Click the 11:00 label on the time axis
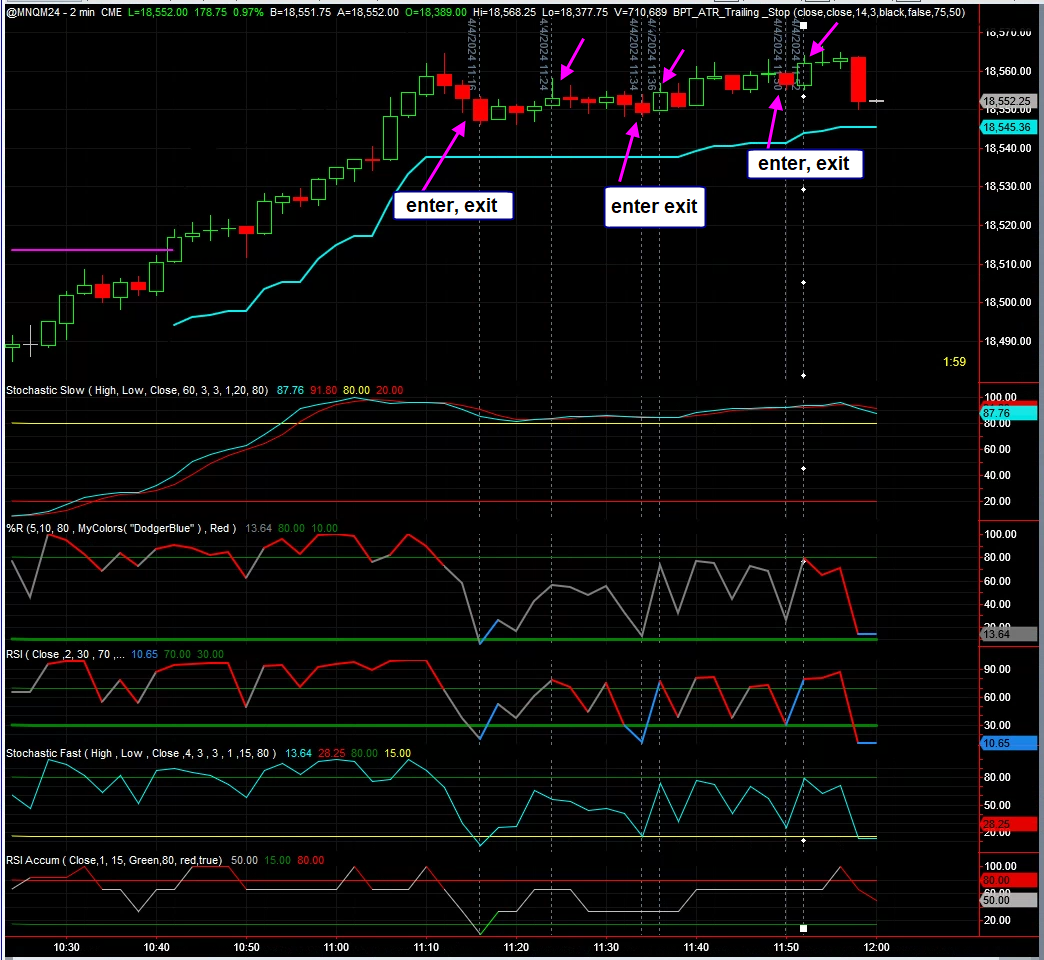 click(x=336, y=947)
